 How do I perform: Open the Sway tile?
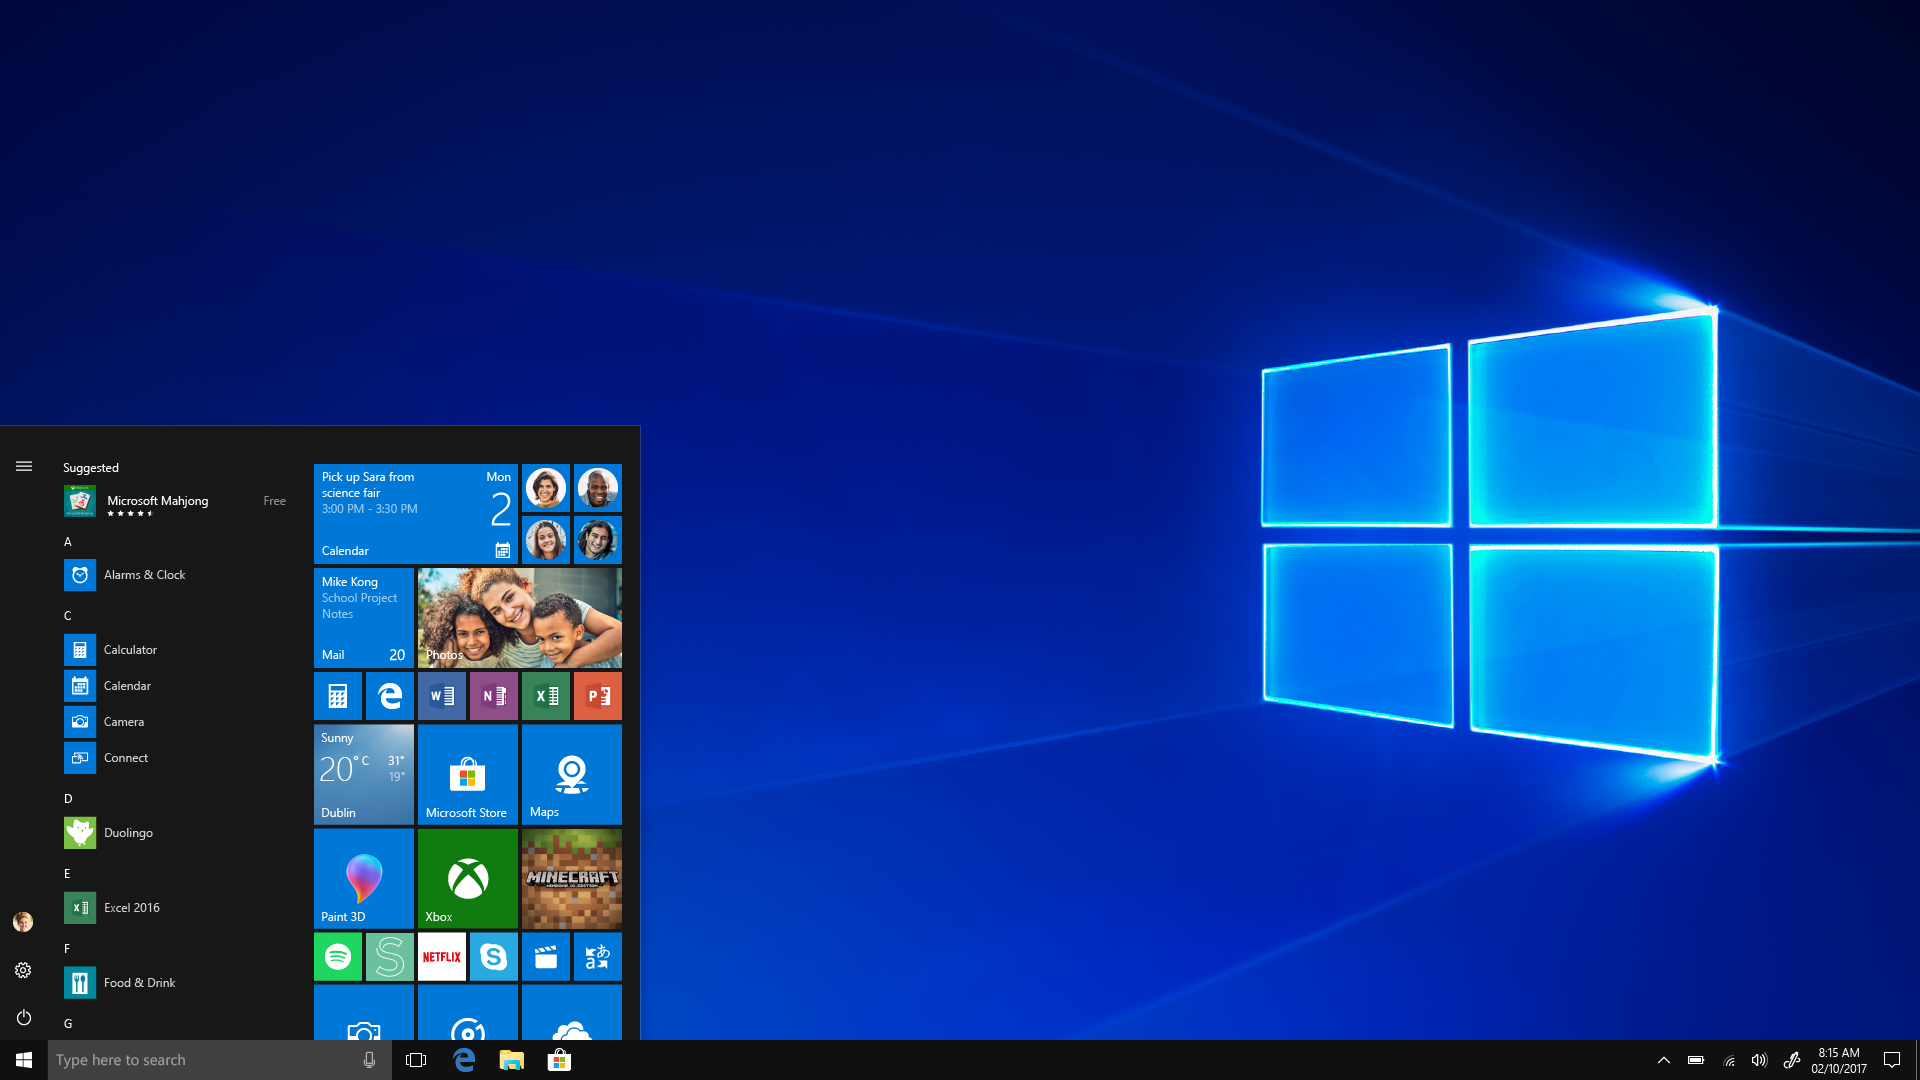(x=390, y=956)
